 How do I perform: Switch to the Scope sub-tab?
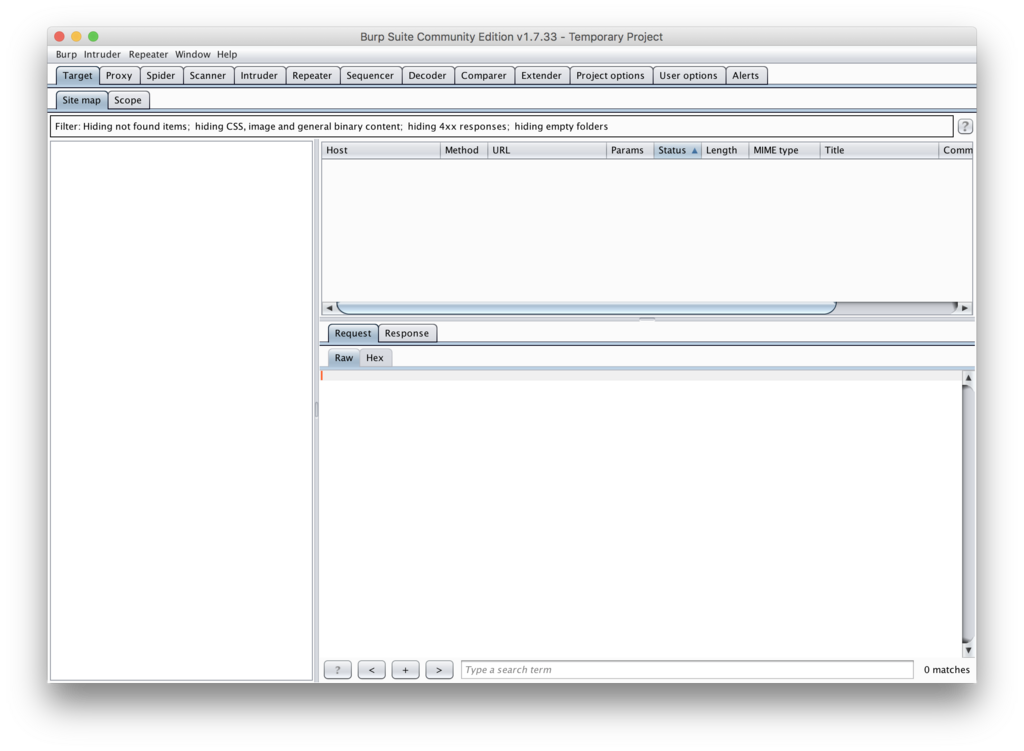(x=128, y=100)
